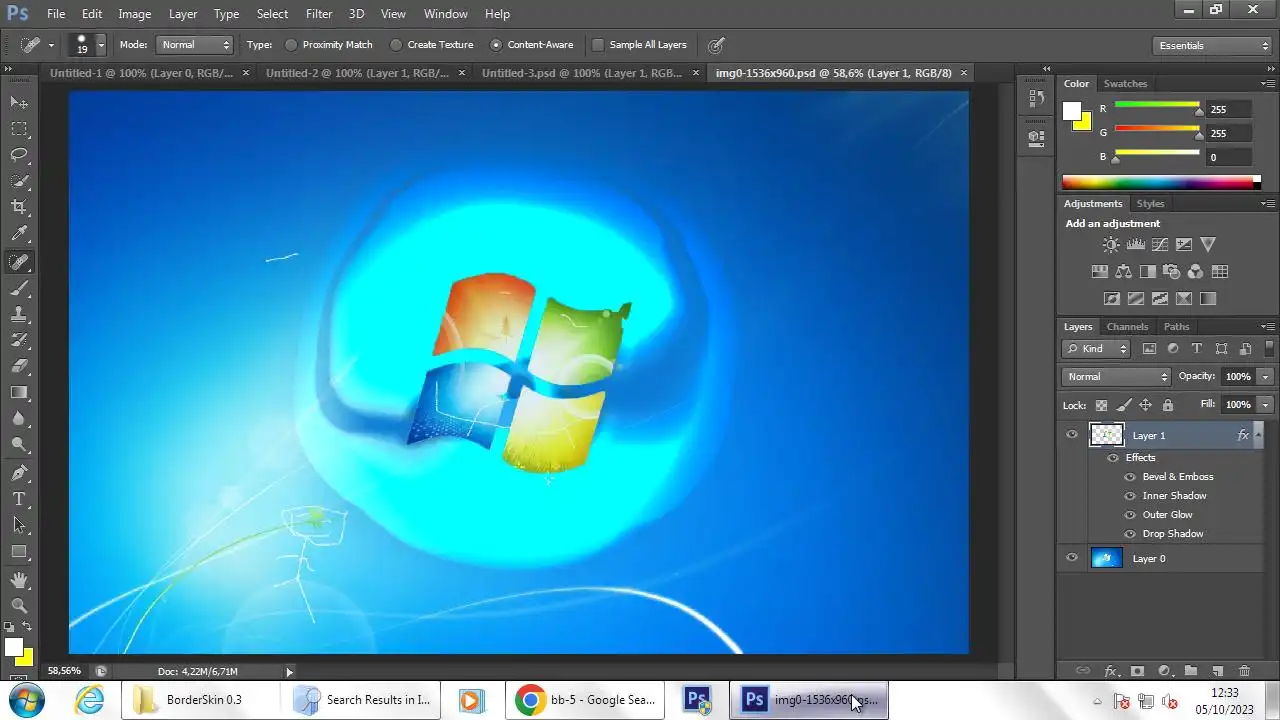Open the Essentials workspace dropdown
Viewport: 1280px width, 720px height.
click(x=1211, y=45)
